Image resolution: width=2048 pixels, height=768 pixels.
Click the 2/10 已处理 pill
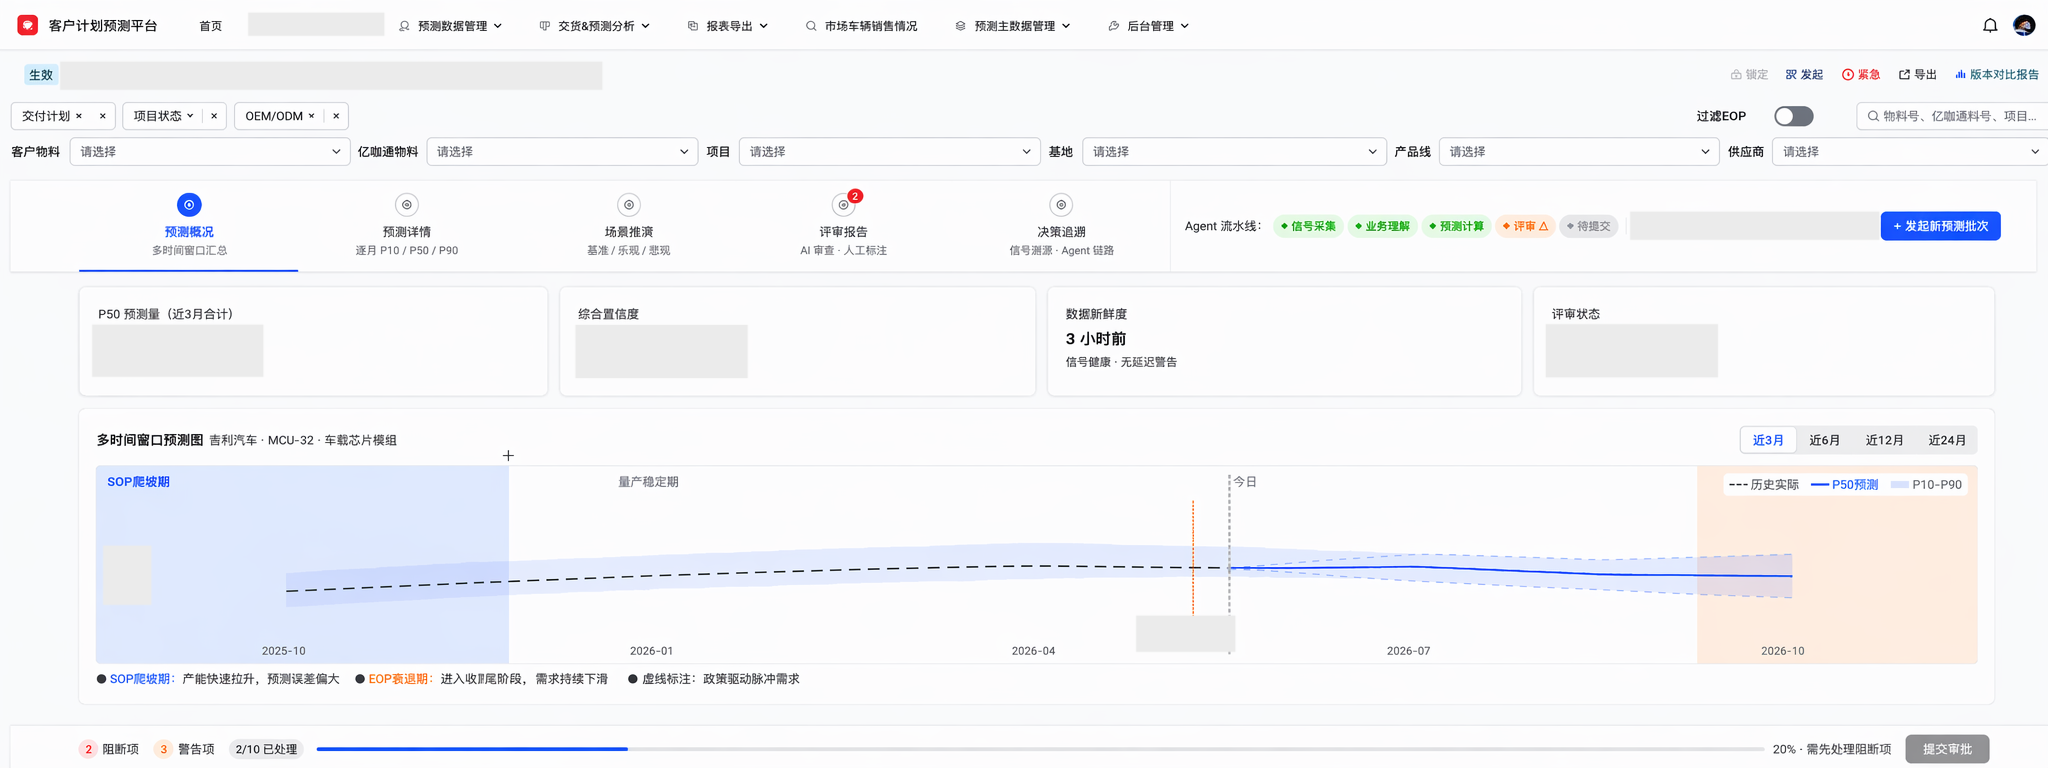pos(267,749)
